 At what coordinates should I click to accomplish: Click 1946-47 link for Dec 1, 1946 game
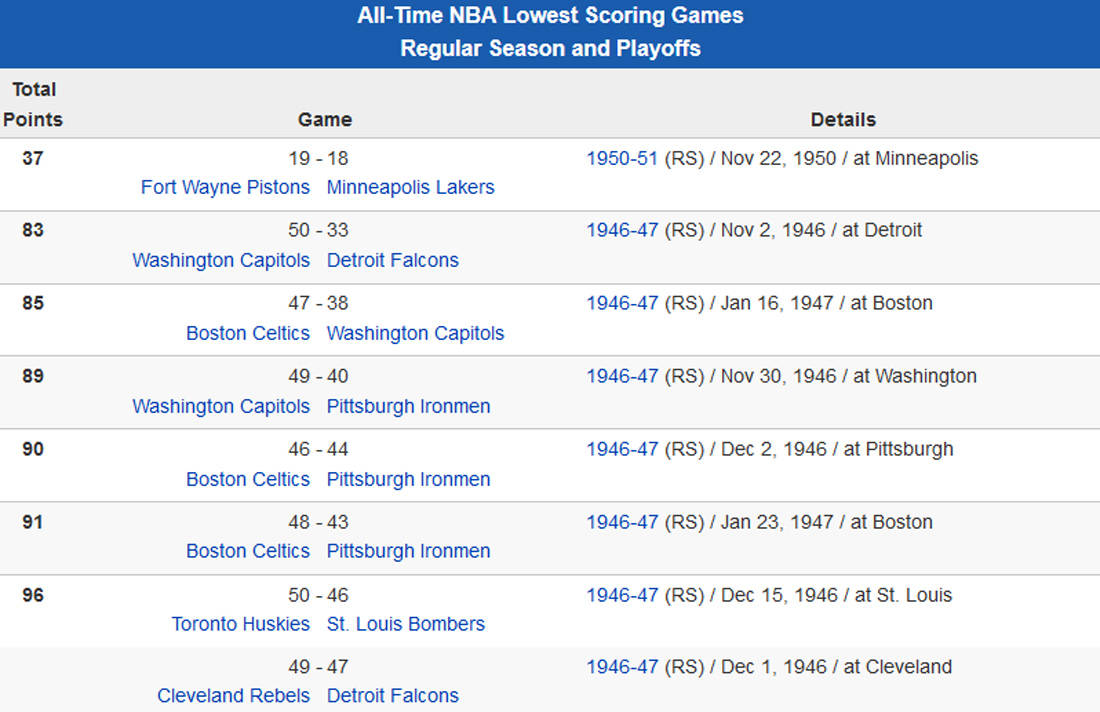622,667
